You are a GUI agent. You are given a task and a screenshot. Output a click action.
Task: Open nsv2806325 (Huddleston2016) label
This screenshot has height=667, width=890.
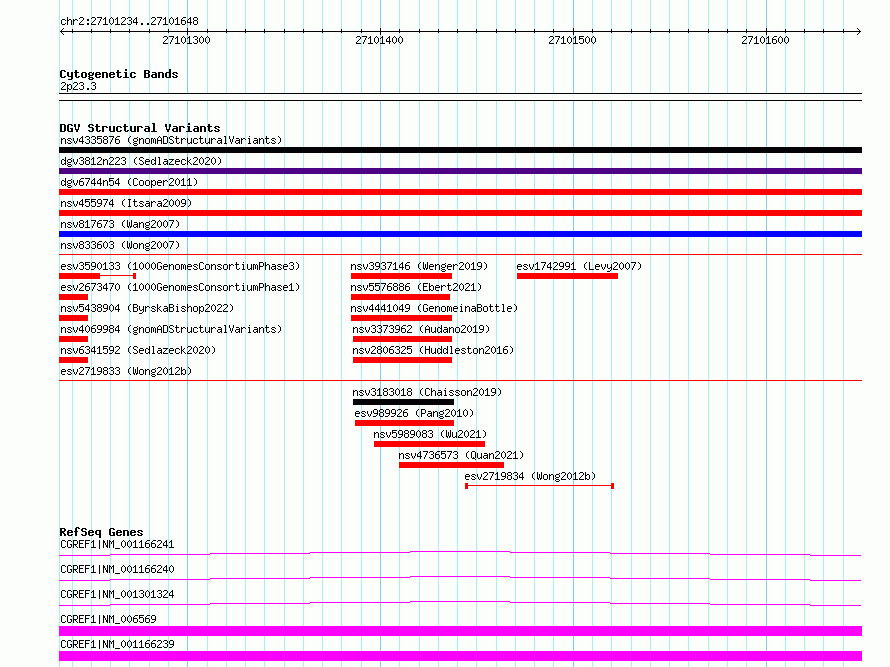click(x=433, y=350)
